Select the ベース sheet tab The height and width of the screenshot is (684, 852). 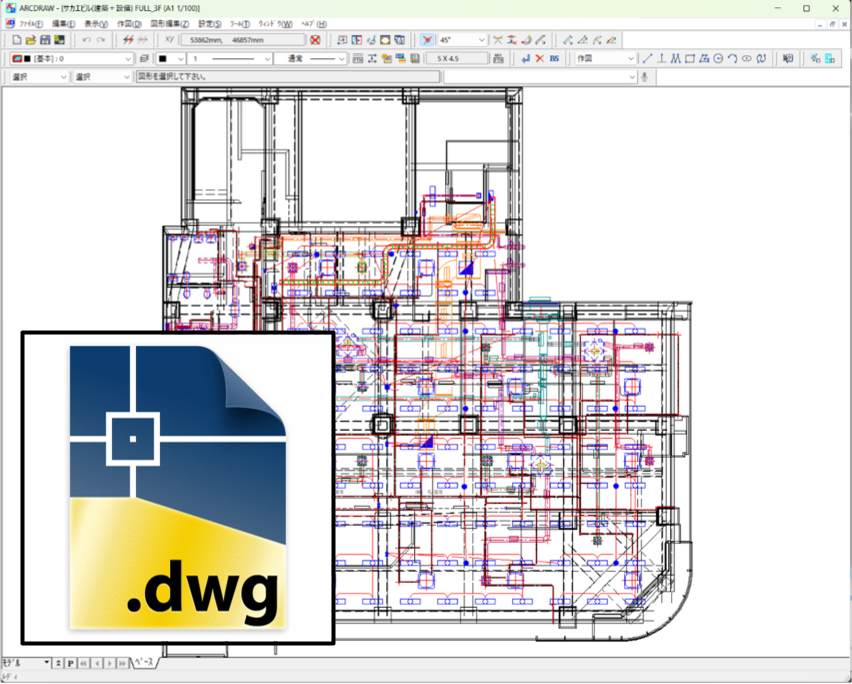144,663
